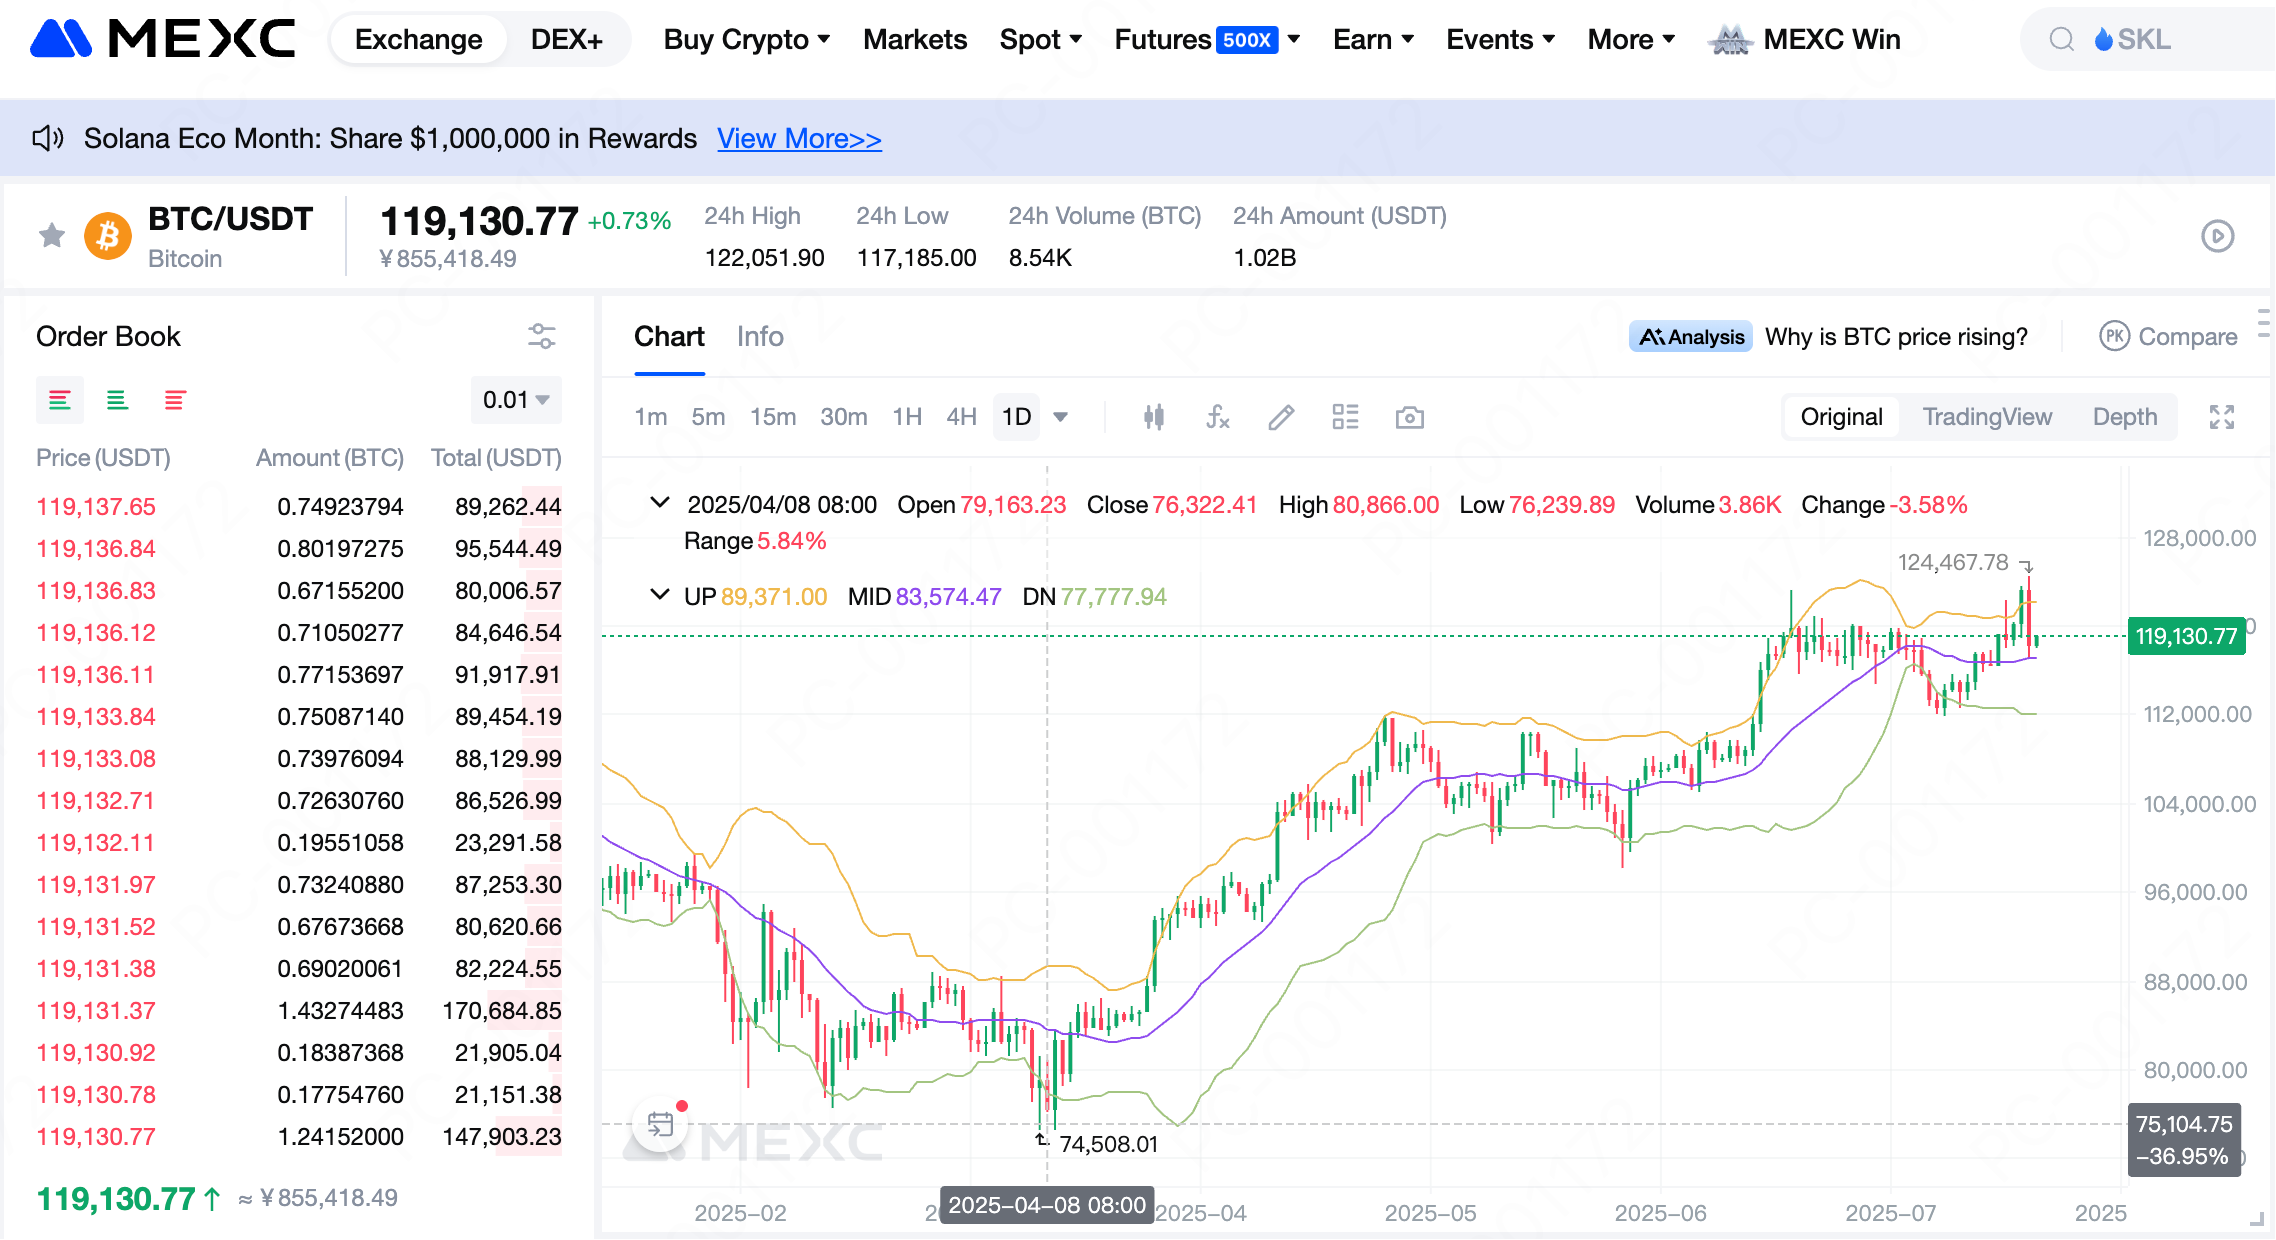This screenshot has width=2276, height=1240.
Task: Enter fullscreen chart mode
Action: (x=2221, y=417)
